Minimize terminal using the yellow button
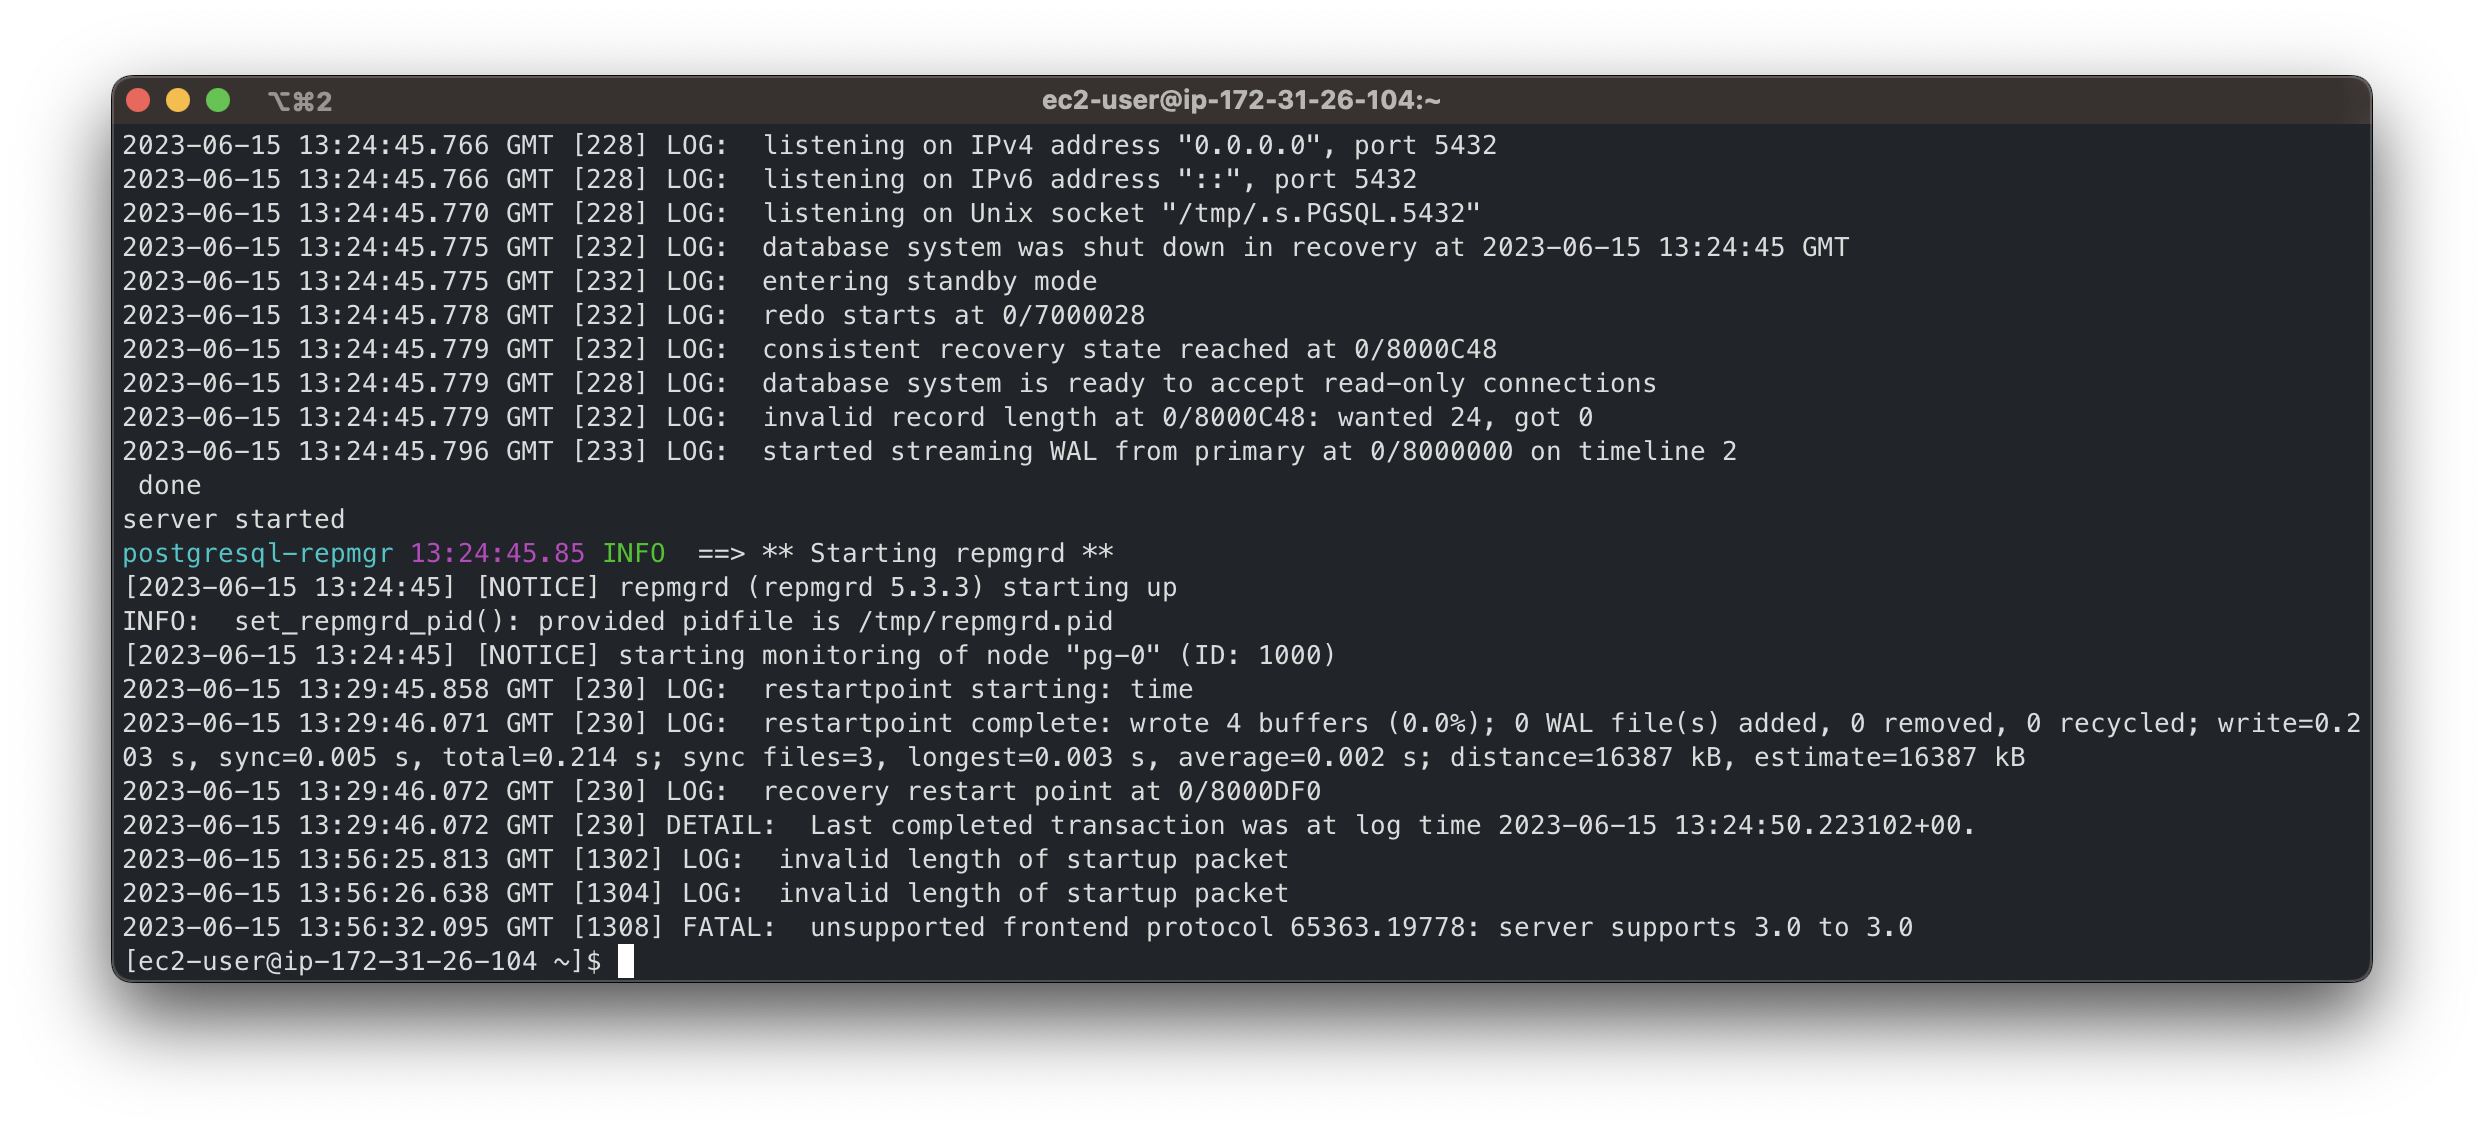 (x=178, y=100)
